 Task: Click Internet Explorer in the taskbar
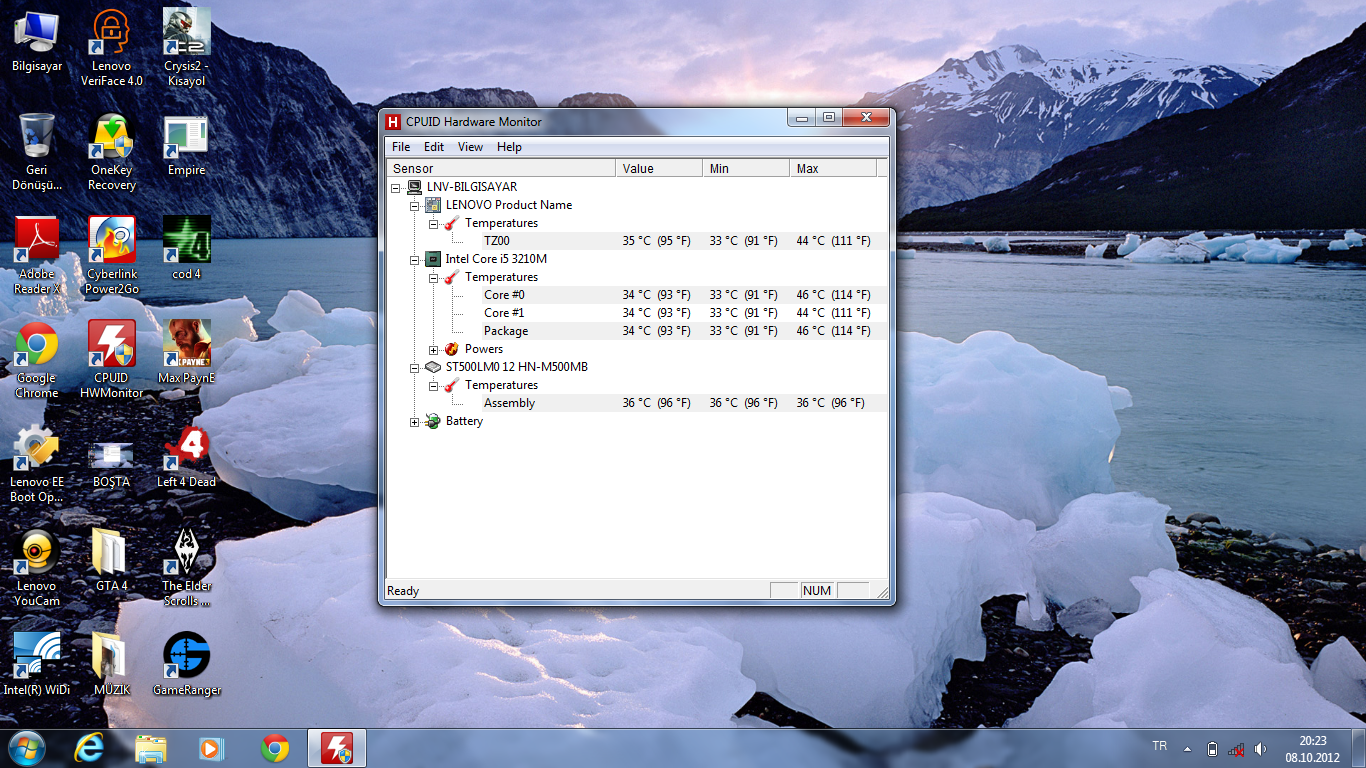point(89,748)
